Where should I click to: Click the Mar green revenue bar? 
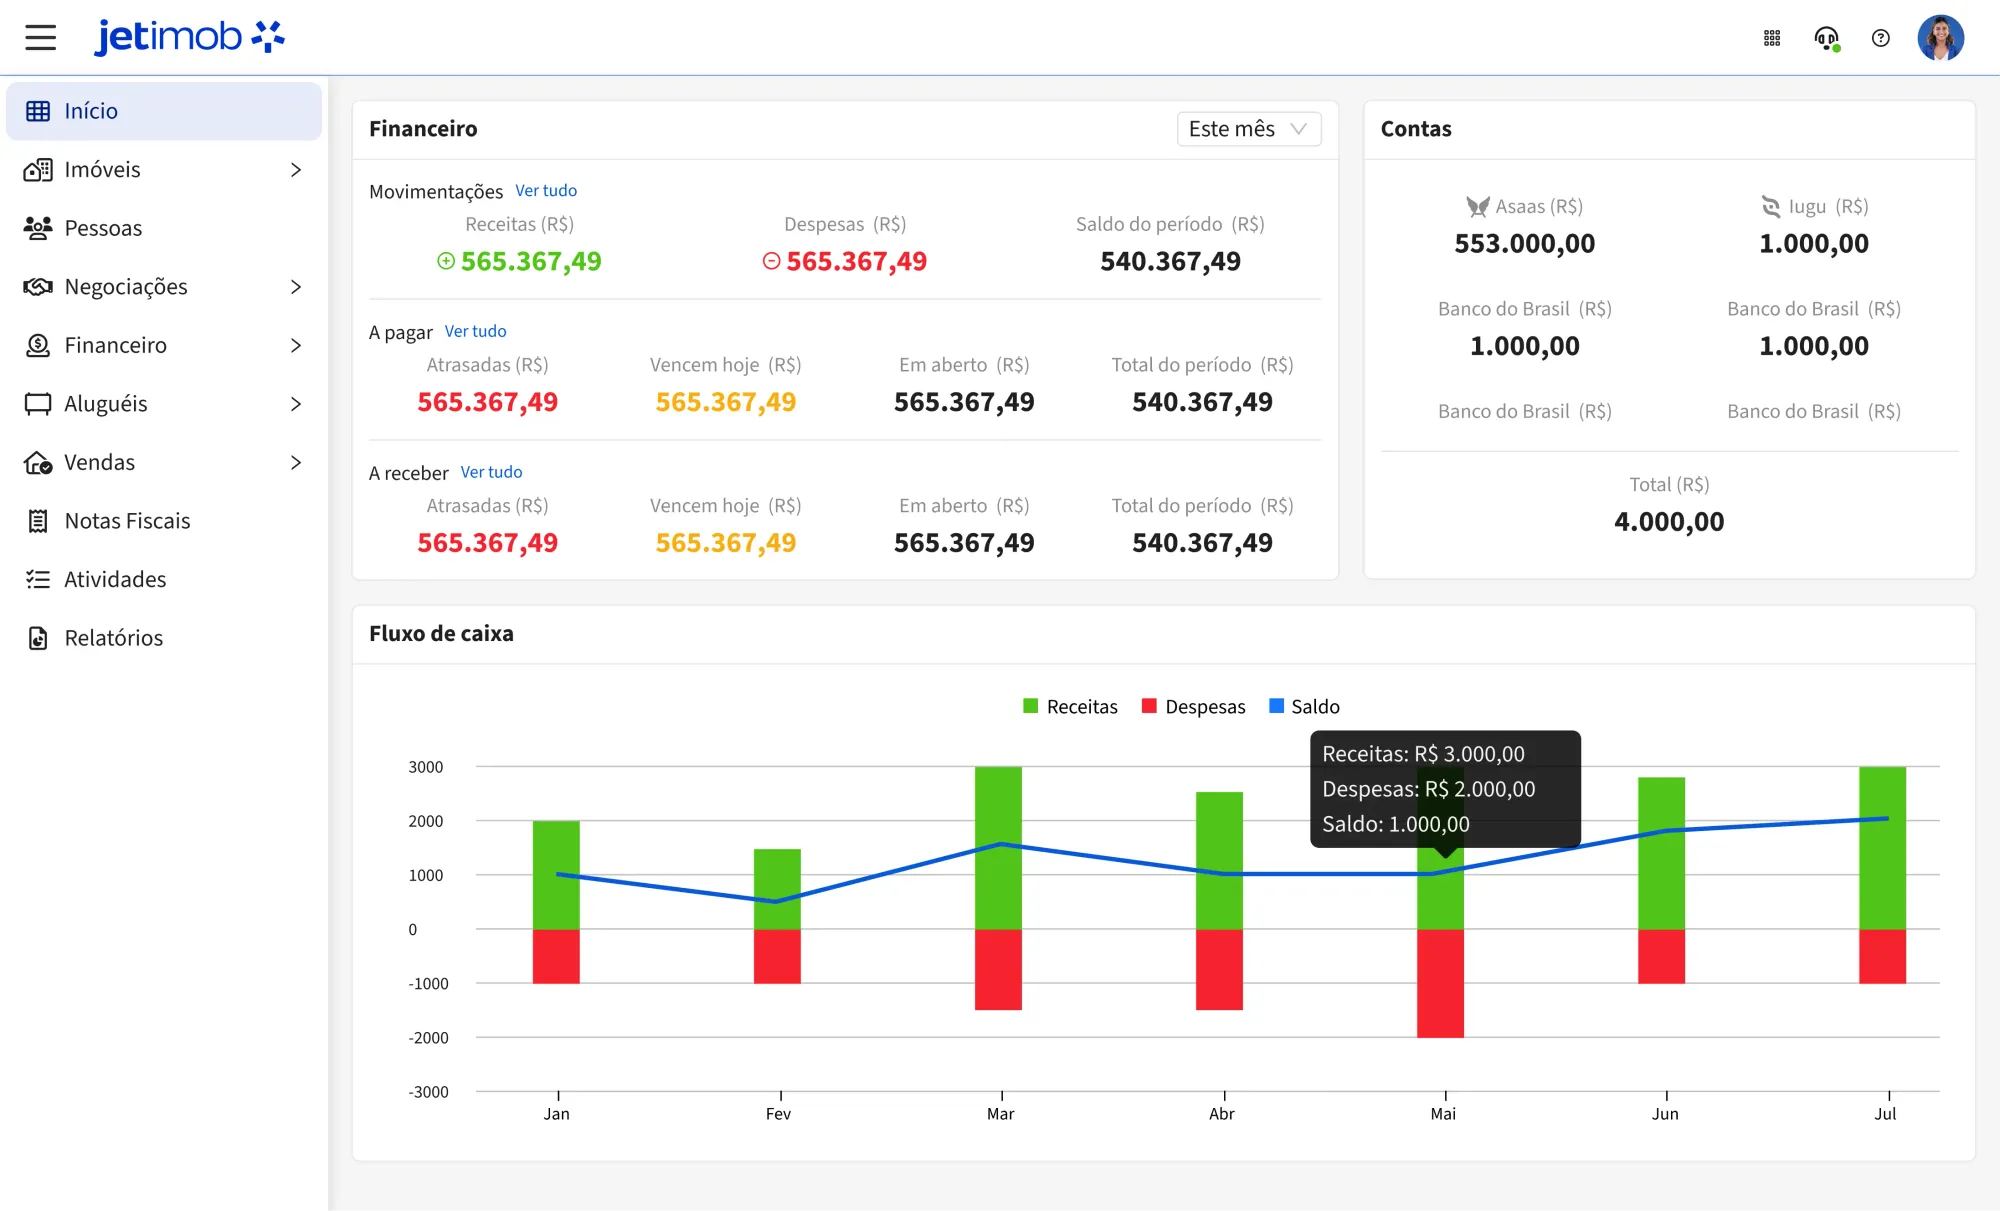[x=998, y=848]
